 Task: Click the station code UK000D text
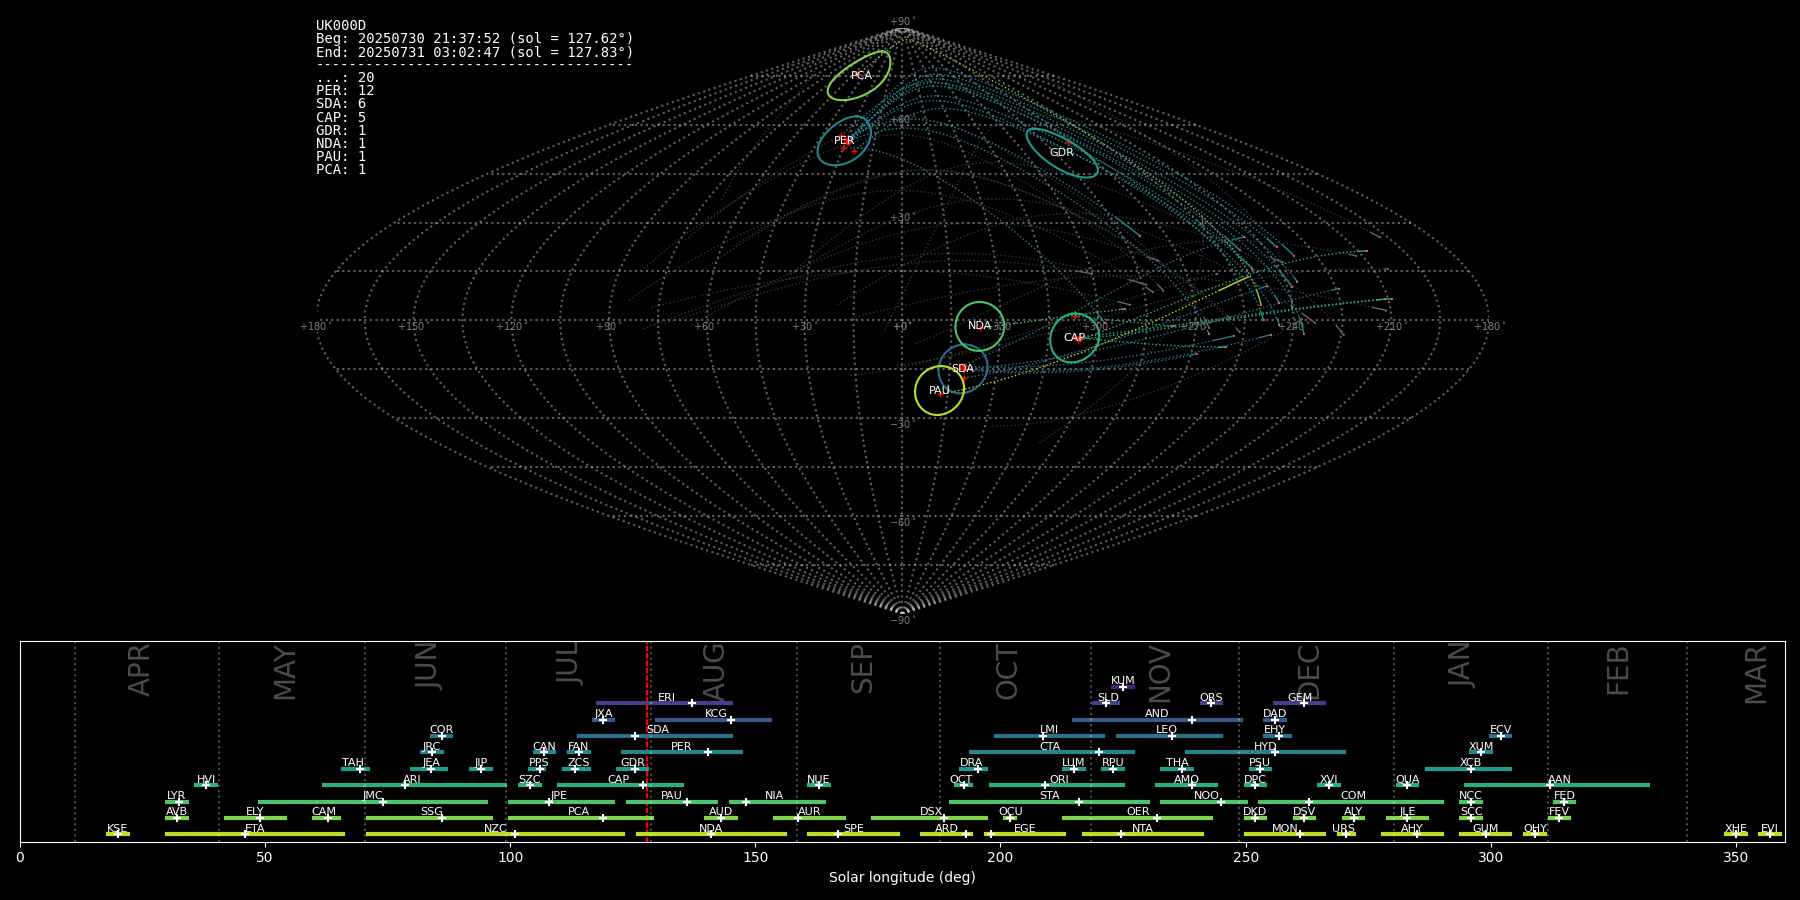coord(341,26)
